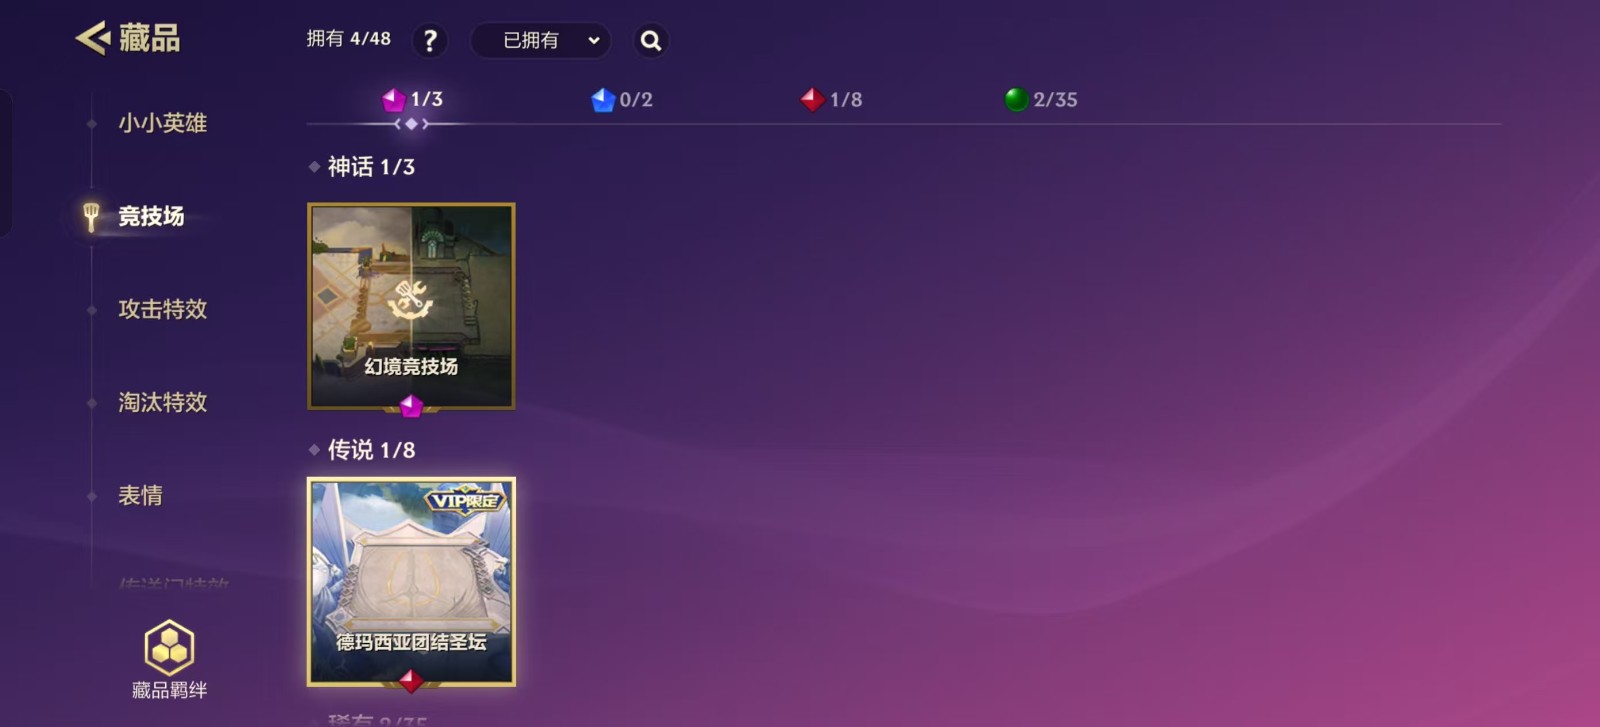Image resolution: width=1600 pixels, height=727 pixels.
Task: Open the help question mark icon
Action: point(430,41)
